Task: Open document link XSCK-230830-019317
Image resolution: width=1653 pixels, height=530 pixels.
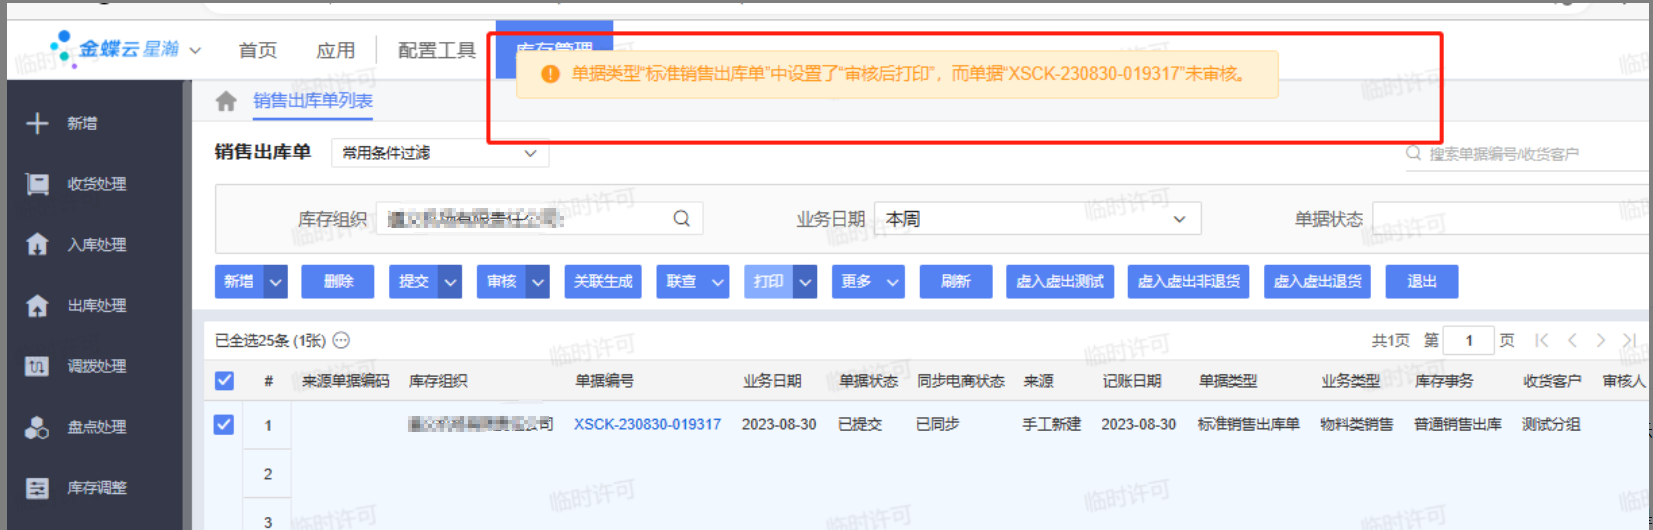Action: click(x=647, y=425)
